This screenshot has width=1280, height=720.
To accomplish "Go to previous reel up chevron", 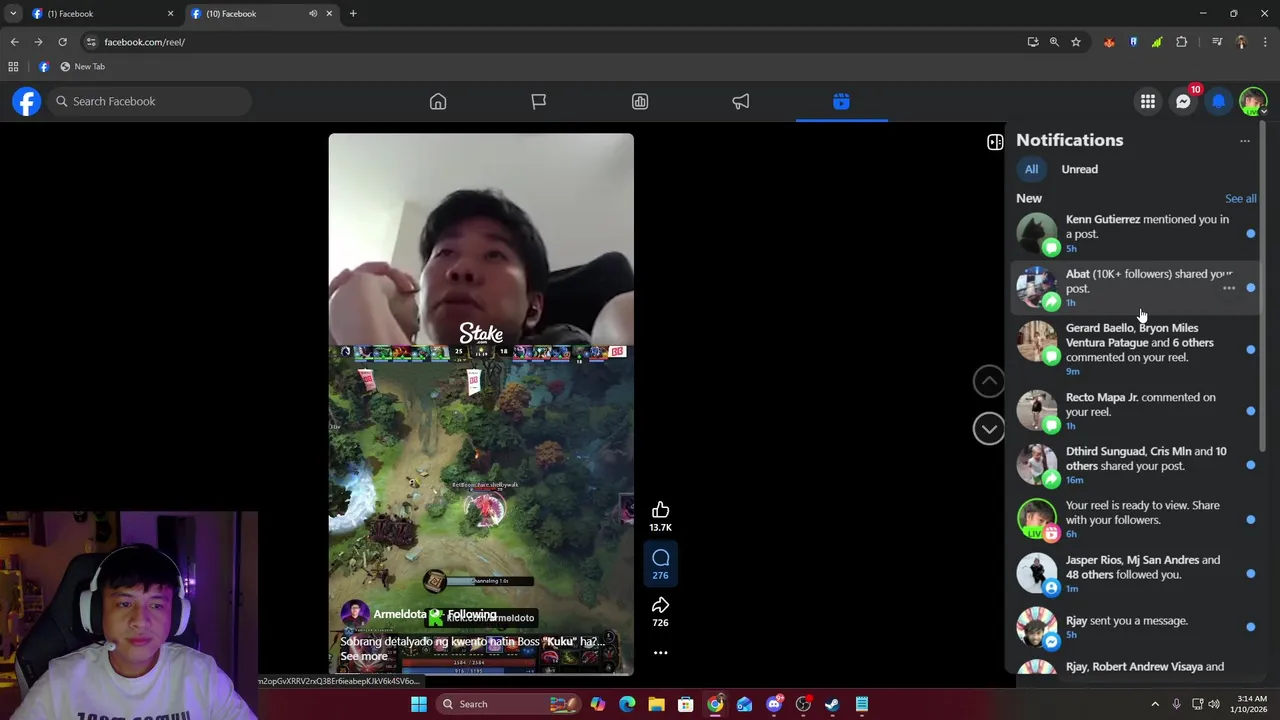I will point(989,380).
